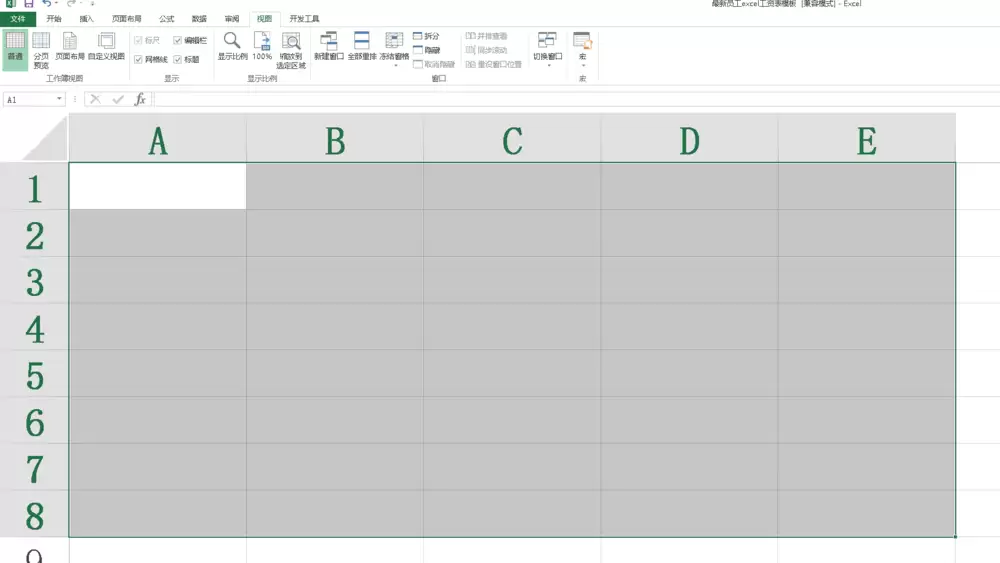Image resolution: width=1000 pixels, height=563 pixels.
Task: Set zoom to 100%
Action: tap(262, 46)
